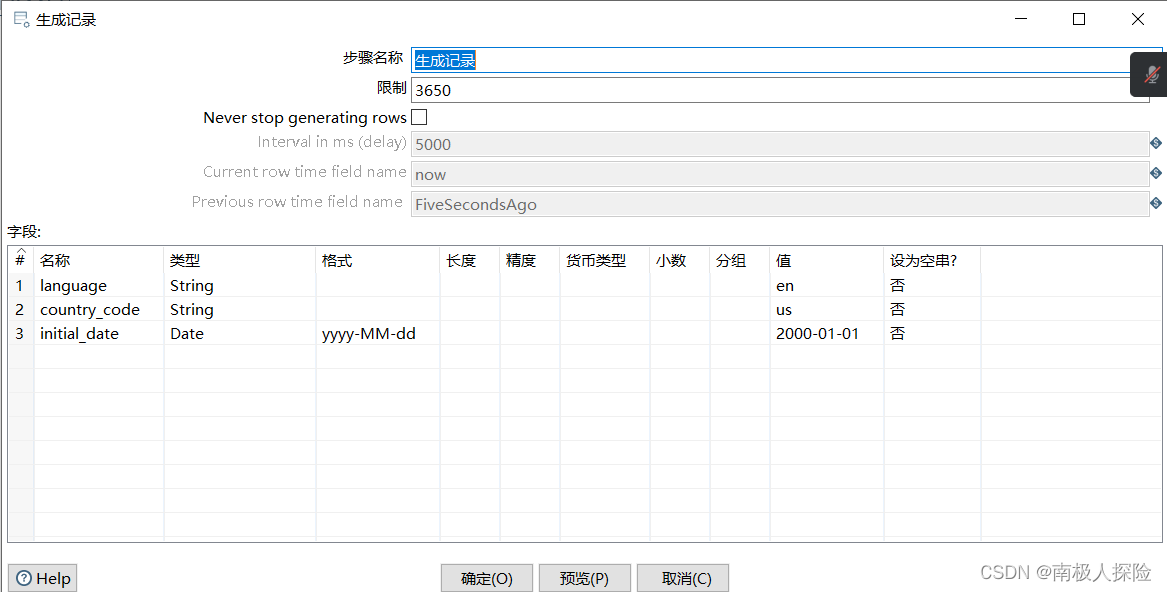This screenshot has width=1167, height=592.
Task: Click 否 in the country_code row
Action: [933, 310]
